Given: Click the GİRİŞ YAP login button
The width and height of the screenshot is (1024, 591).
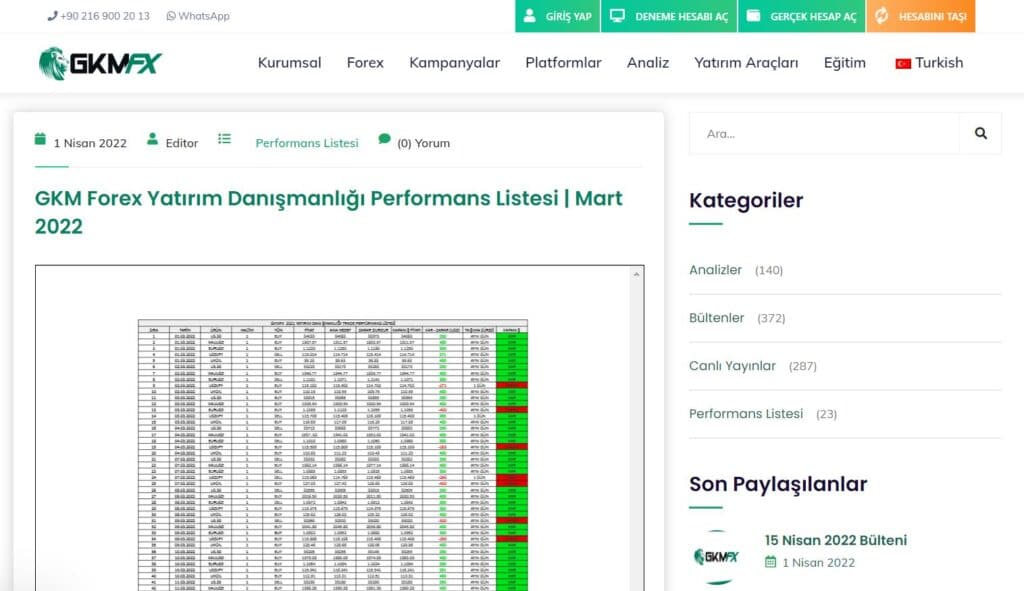Looking at the screenshot, I should [x=558, y=16].
